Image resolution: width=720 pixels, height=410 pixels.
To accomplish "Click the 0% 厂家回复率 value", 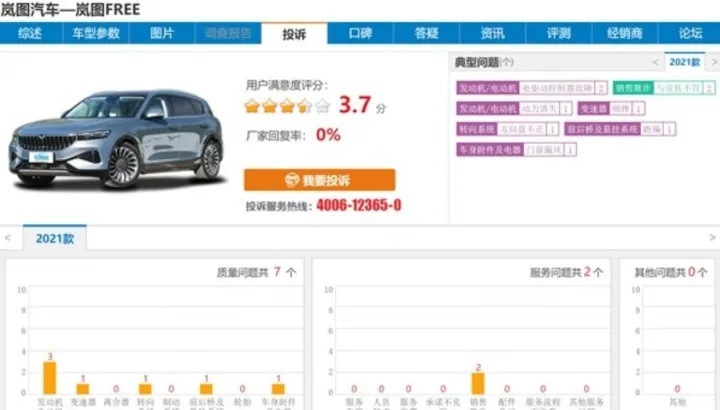I will 328,135.
